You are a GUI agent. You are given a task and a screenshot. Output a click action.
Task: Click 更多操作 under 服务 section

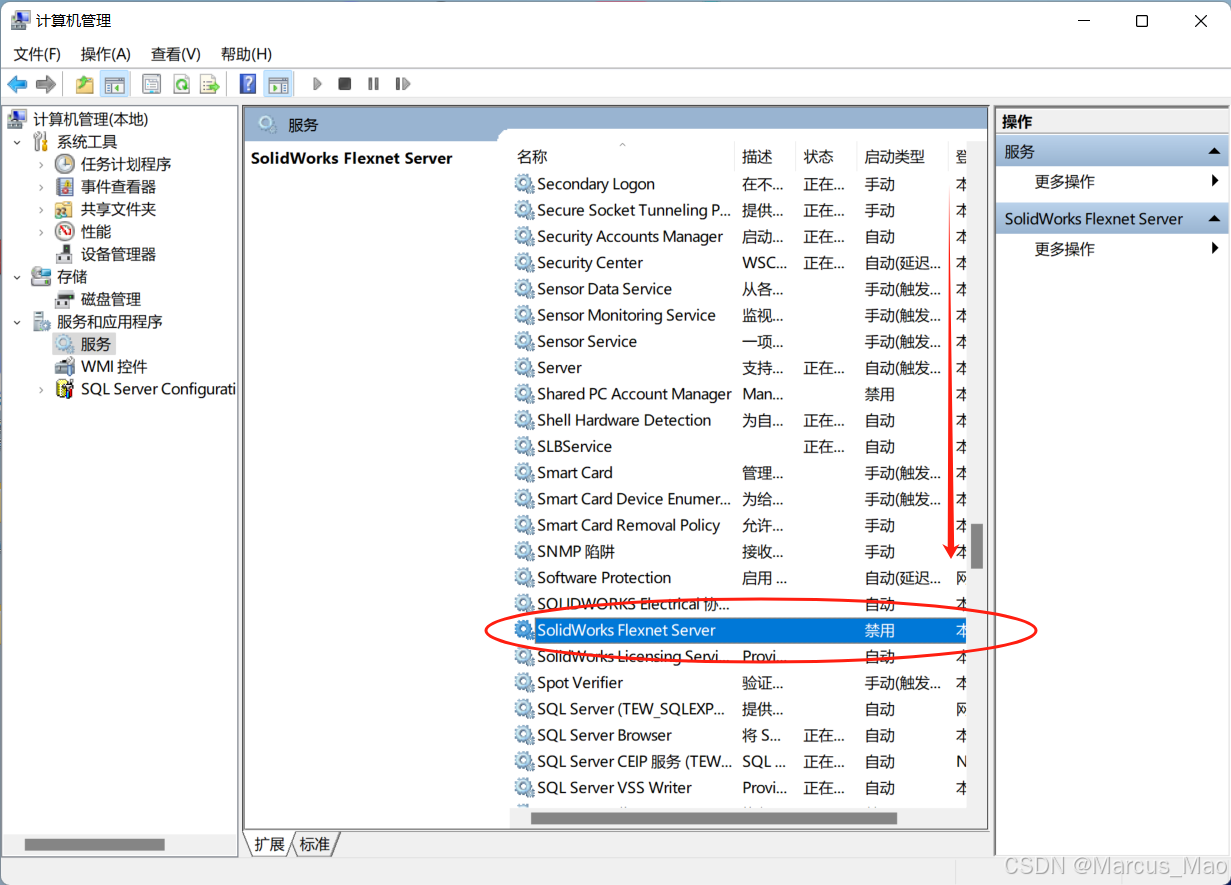(x=1064, y=182)
